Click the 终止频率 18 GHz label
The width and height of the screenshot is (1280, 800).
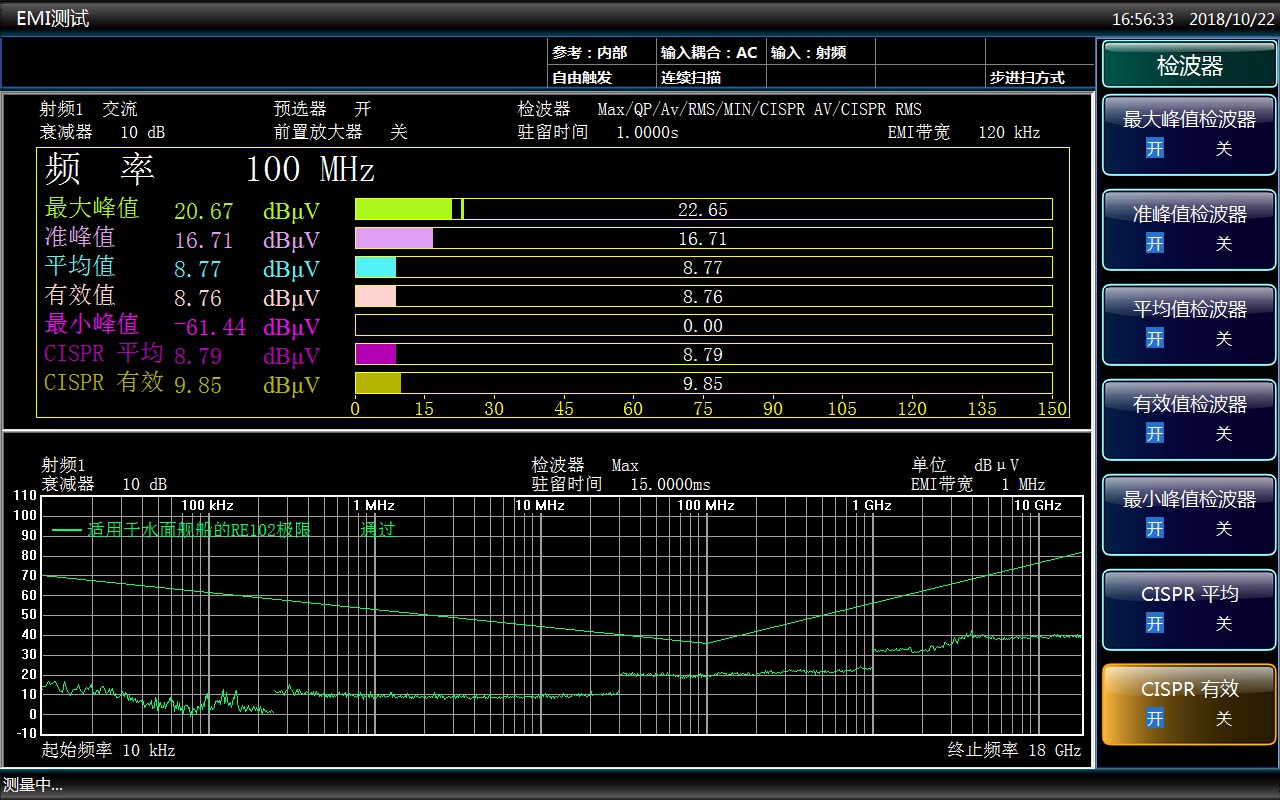(x=1014, y=750)
